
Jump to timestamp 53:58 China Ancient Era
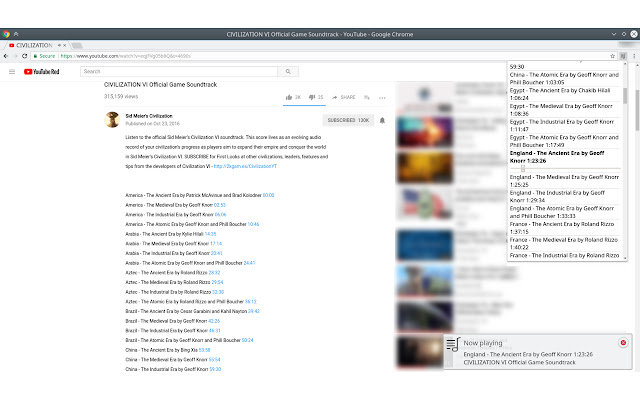point(204,350)
